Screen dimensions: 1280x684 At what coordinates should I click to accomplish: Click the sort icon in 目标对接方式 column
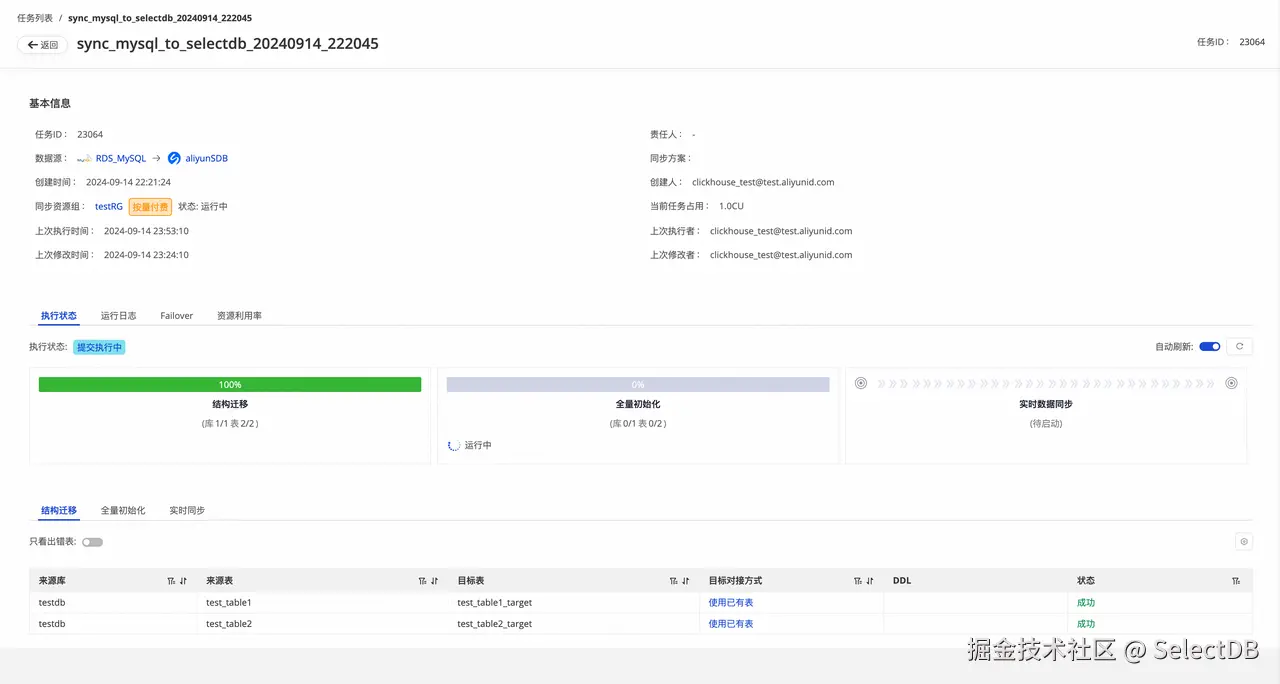point(870,581)
